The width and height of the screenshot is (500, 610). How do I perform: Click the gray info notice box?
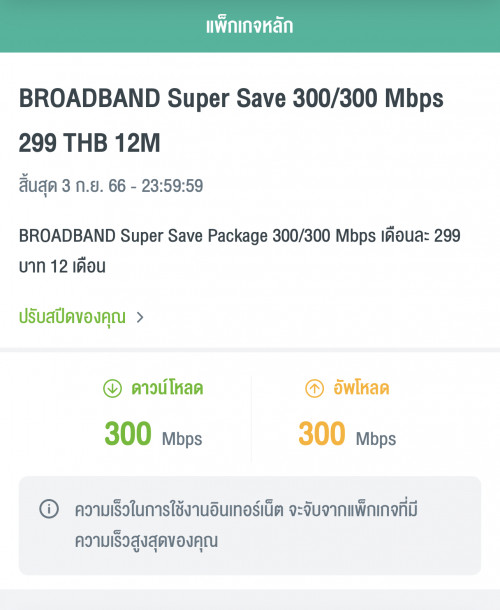250,526
